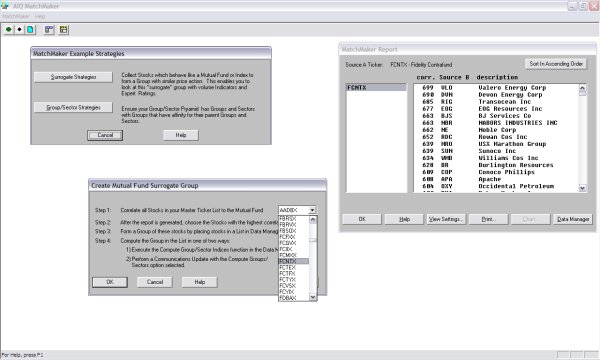This screenshot has height=360, width=600.
Task: Click OK in the MatchMaker Report window
Action: click(x=362, y=219)
